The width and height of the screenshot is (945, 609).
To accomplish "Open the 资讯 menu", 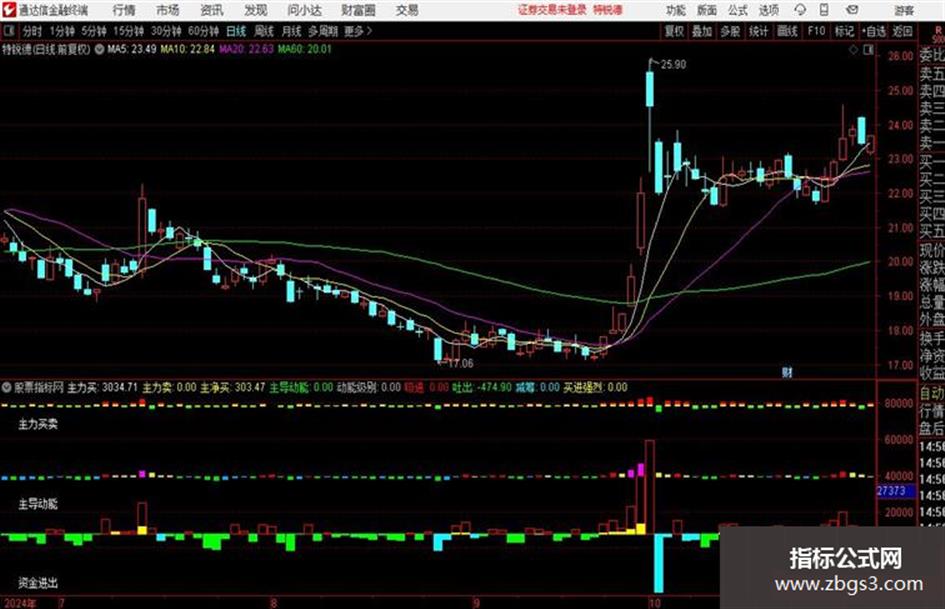I will click(212, 10).
